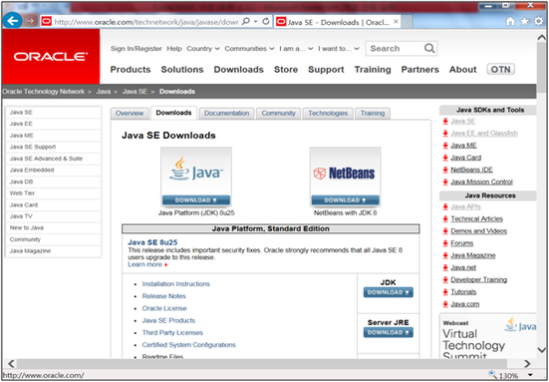Switch to the Technologies tab
The image size is (549, 382).
click(328, 113)
